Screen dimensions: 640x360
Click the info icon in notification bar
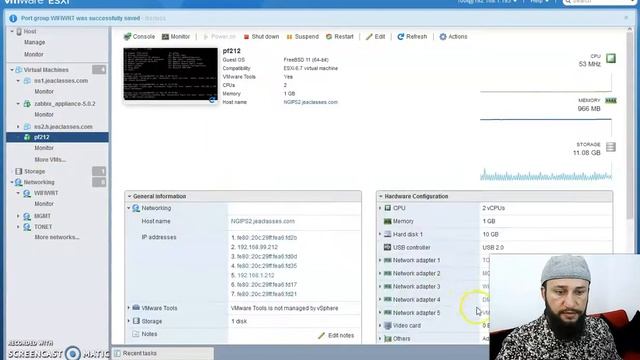[x=13, y=18]
